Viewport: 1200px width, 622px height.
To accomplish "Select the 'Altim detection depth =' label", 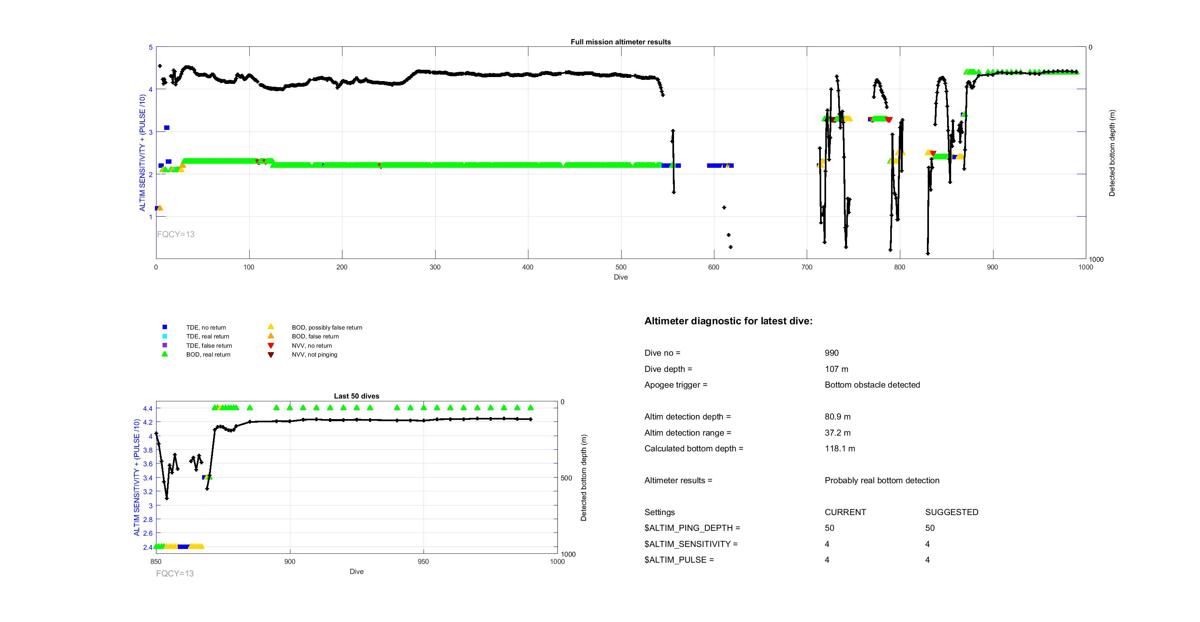I will pyautogui.click(x=688, y=416).
